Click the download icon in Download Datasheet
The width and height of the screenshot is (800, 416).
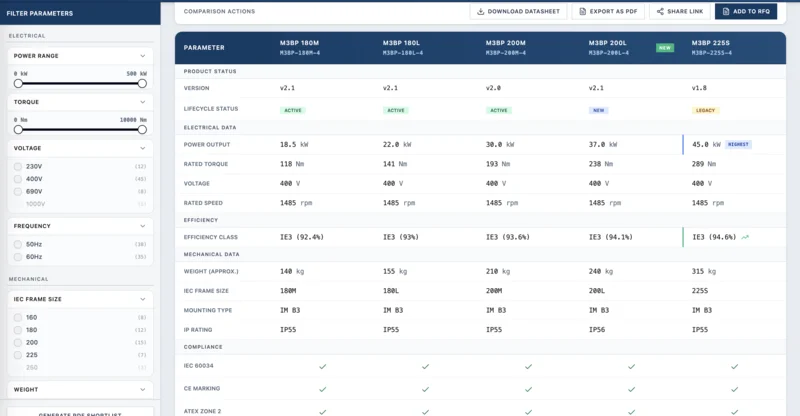481,11
